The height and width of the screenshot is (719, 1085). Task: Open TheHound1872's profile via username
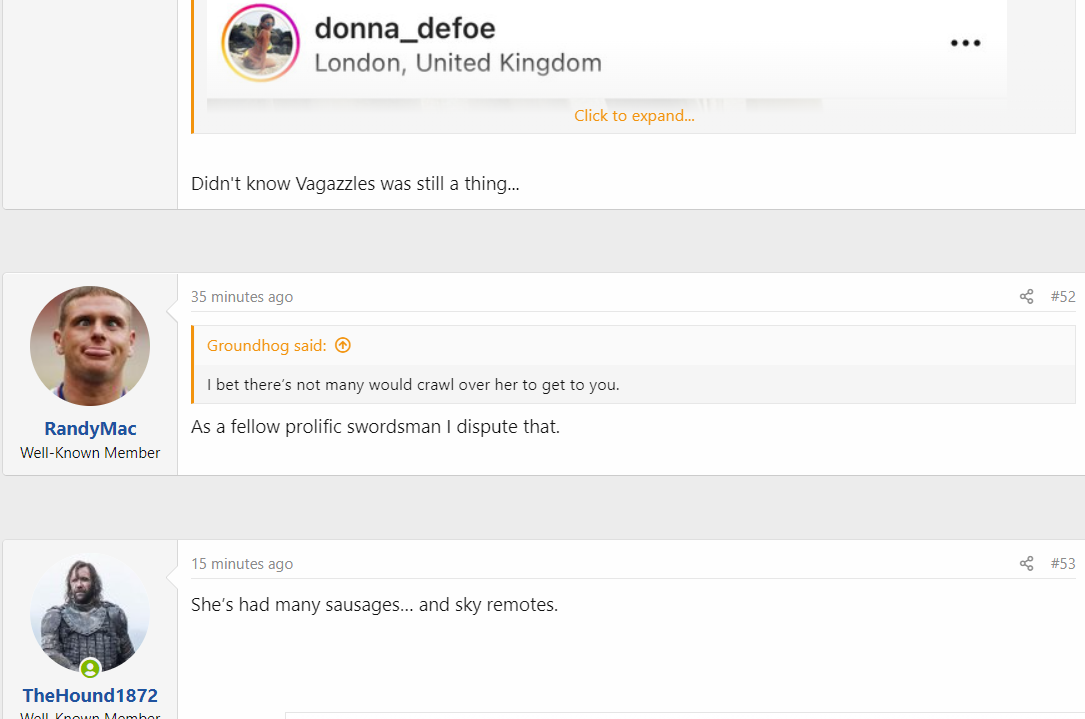click(90, 695)
